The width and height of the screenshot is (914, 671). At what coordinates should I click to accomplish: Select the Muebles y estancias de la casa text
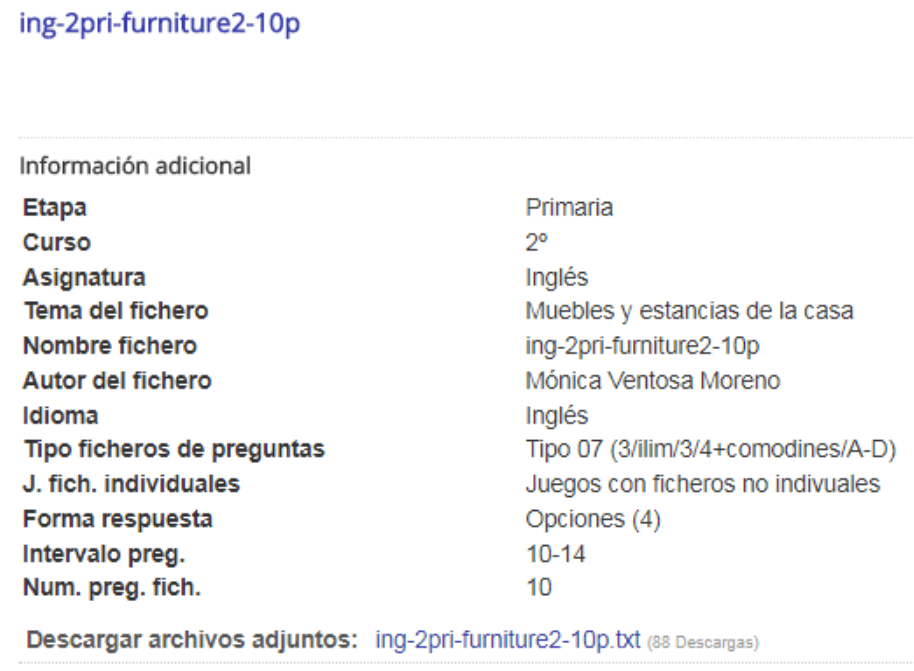pyautogui.click(x=689, y=311)
